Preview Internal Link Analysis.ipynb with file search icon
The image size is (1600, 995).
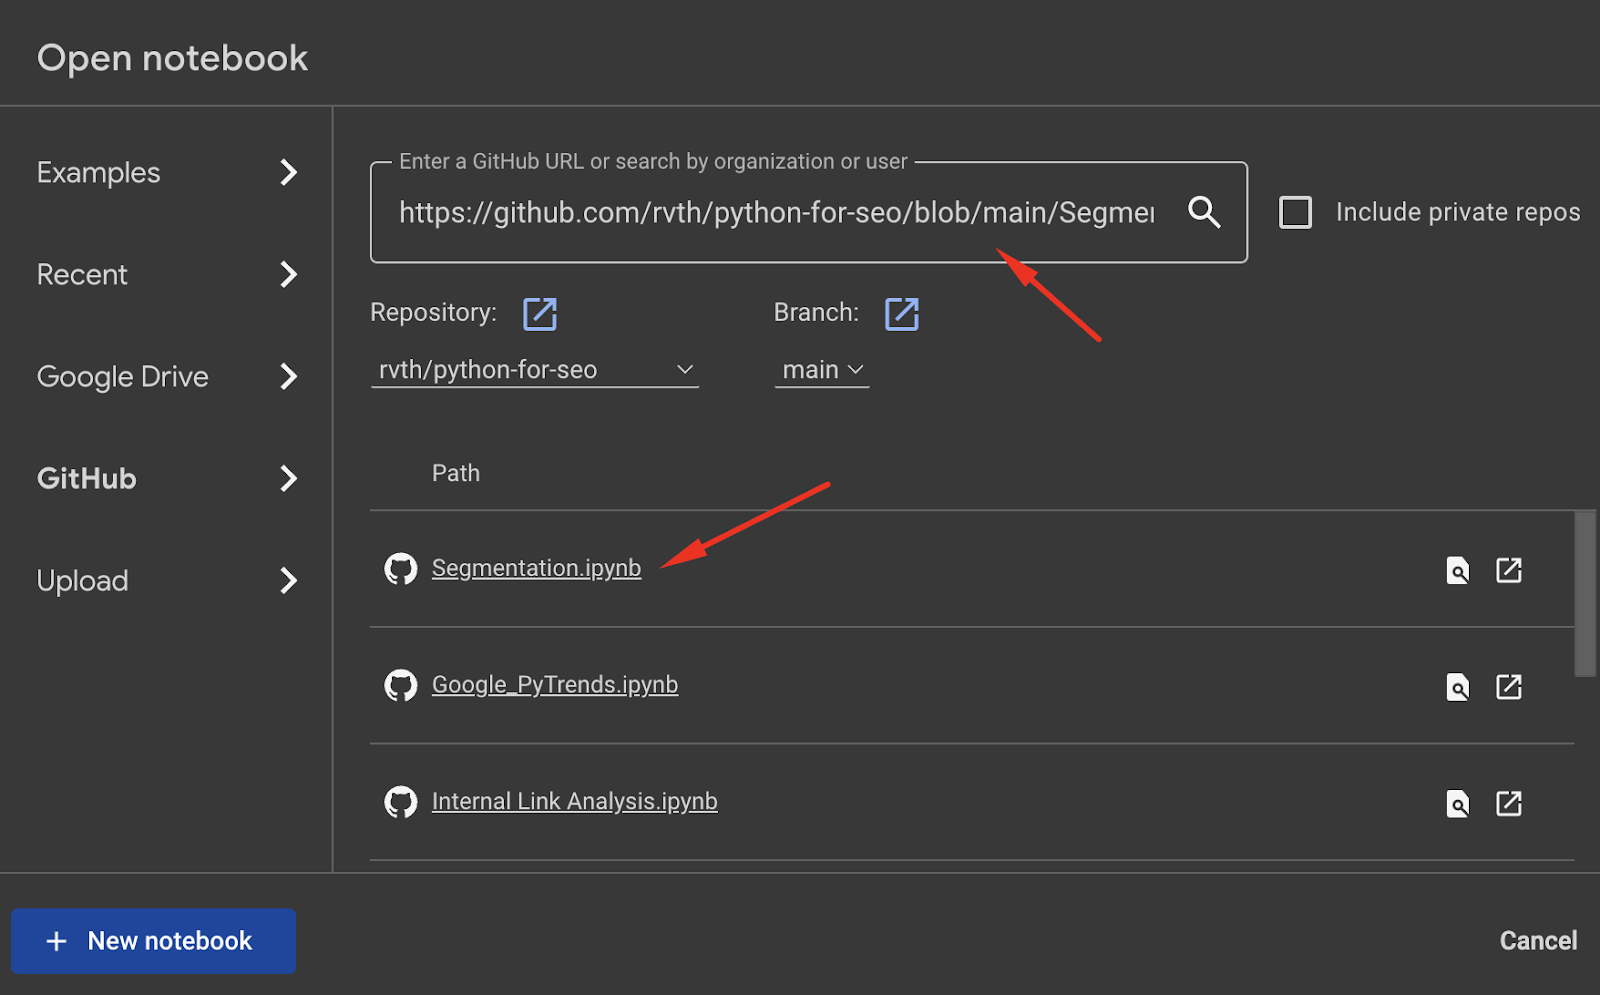point(1458,804)
